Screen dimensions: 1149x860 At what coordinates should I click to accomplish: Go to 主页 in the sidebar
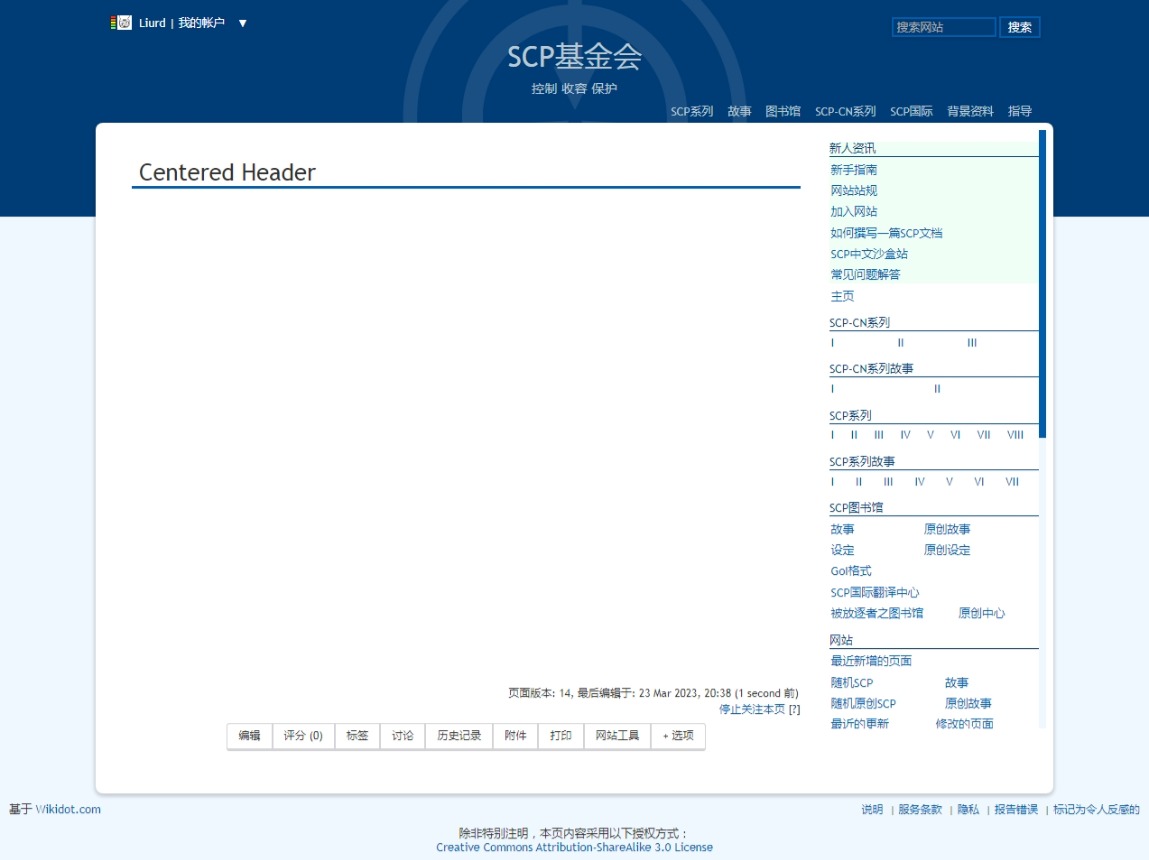[842, 296]
